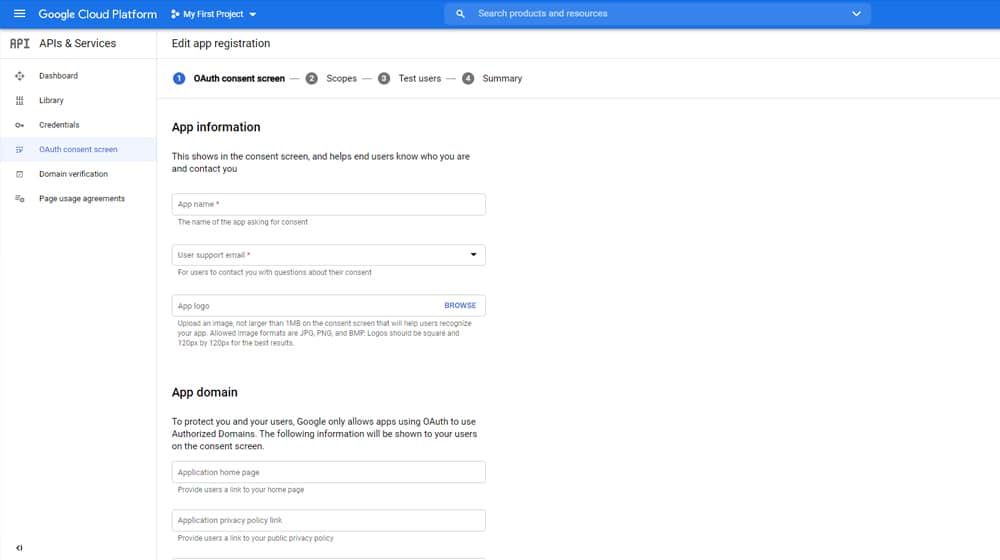Click the Credentials key icon

pos(19,125)
